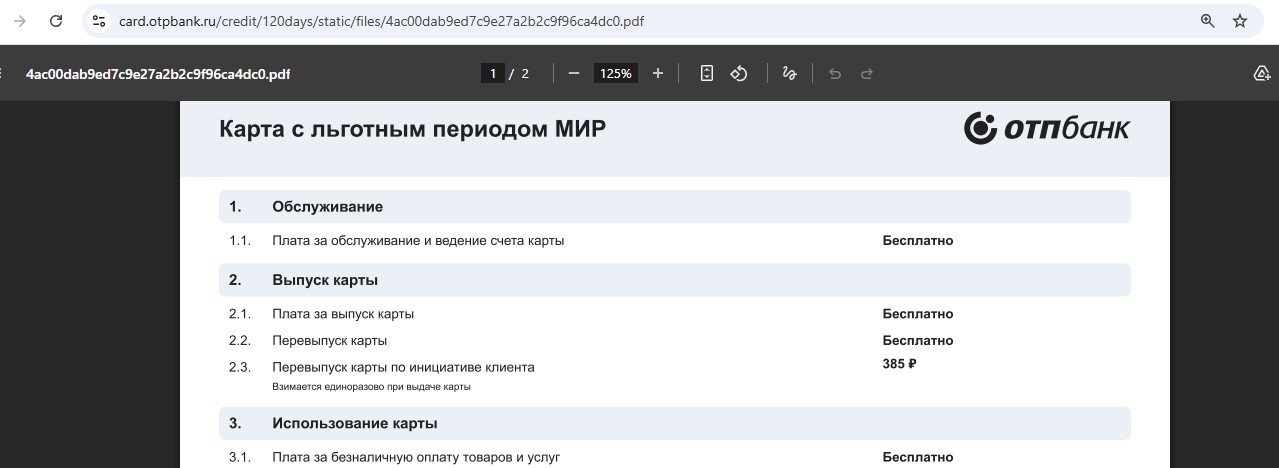Viewport: 1279px width, 468px height.
Task: Go forward in browser history
Action: 19,21
